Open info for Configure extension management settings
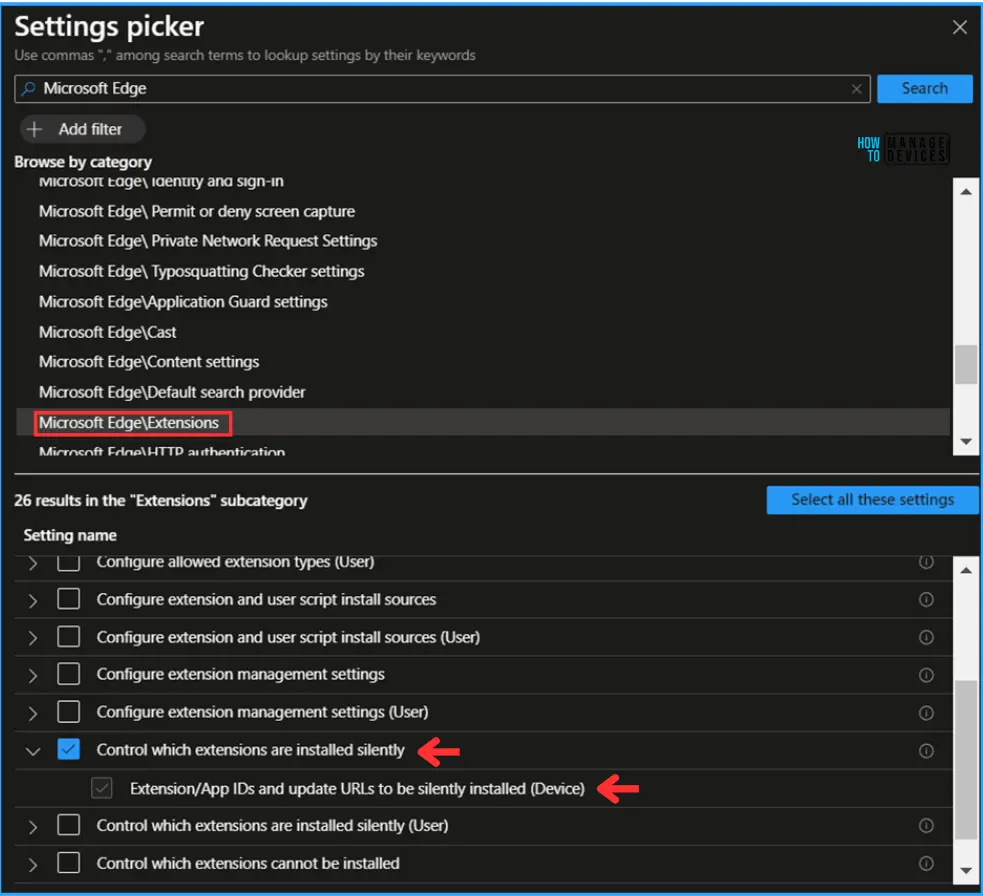This screenshot has height=896, width=983. (926, 675)
